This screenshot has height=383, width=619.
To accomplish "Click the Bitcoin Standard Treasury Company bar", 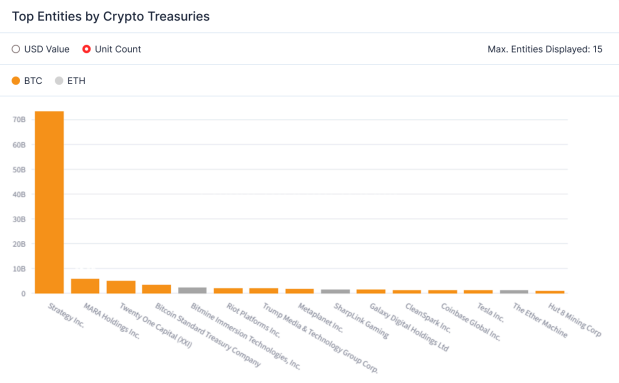I will coord(156,289).
